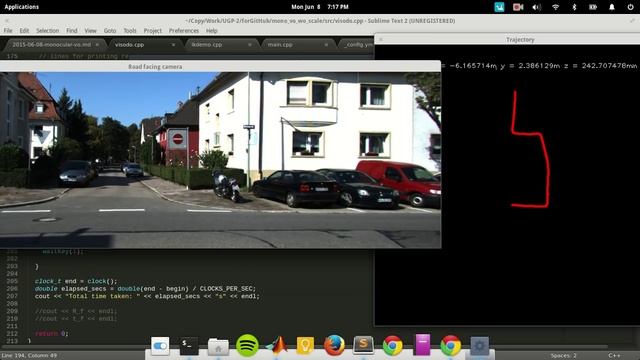
Task: Open the Selection menu
Action: [x=47, y=31]
